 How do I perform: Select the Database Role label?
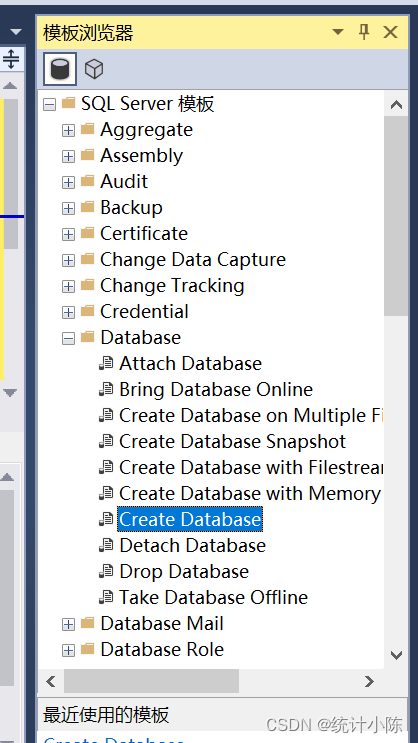(162, 650)
